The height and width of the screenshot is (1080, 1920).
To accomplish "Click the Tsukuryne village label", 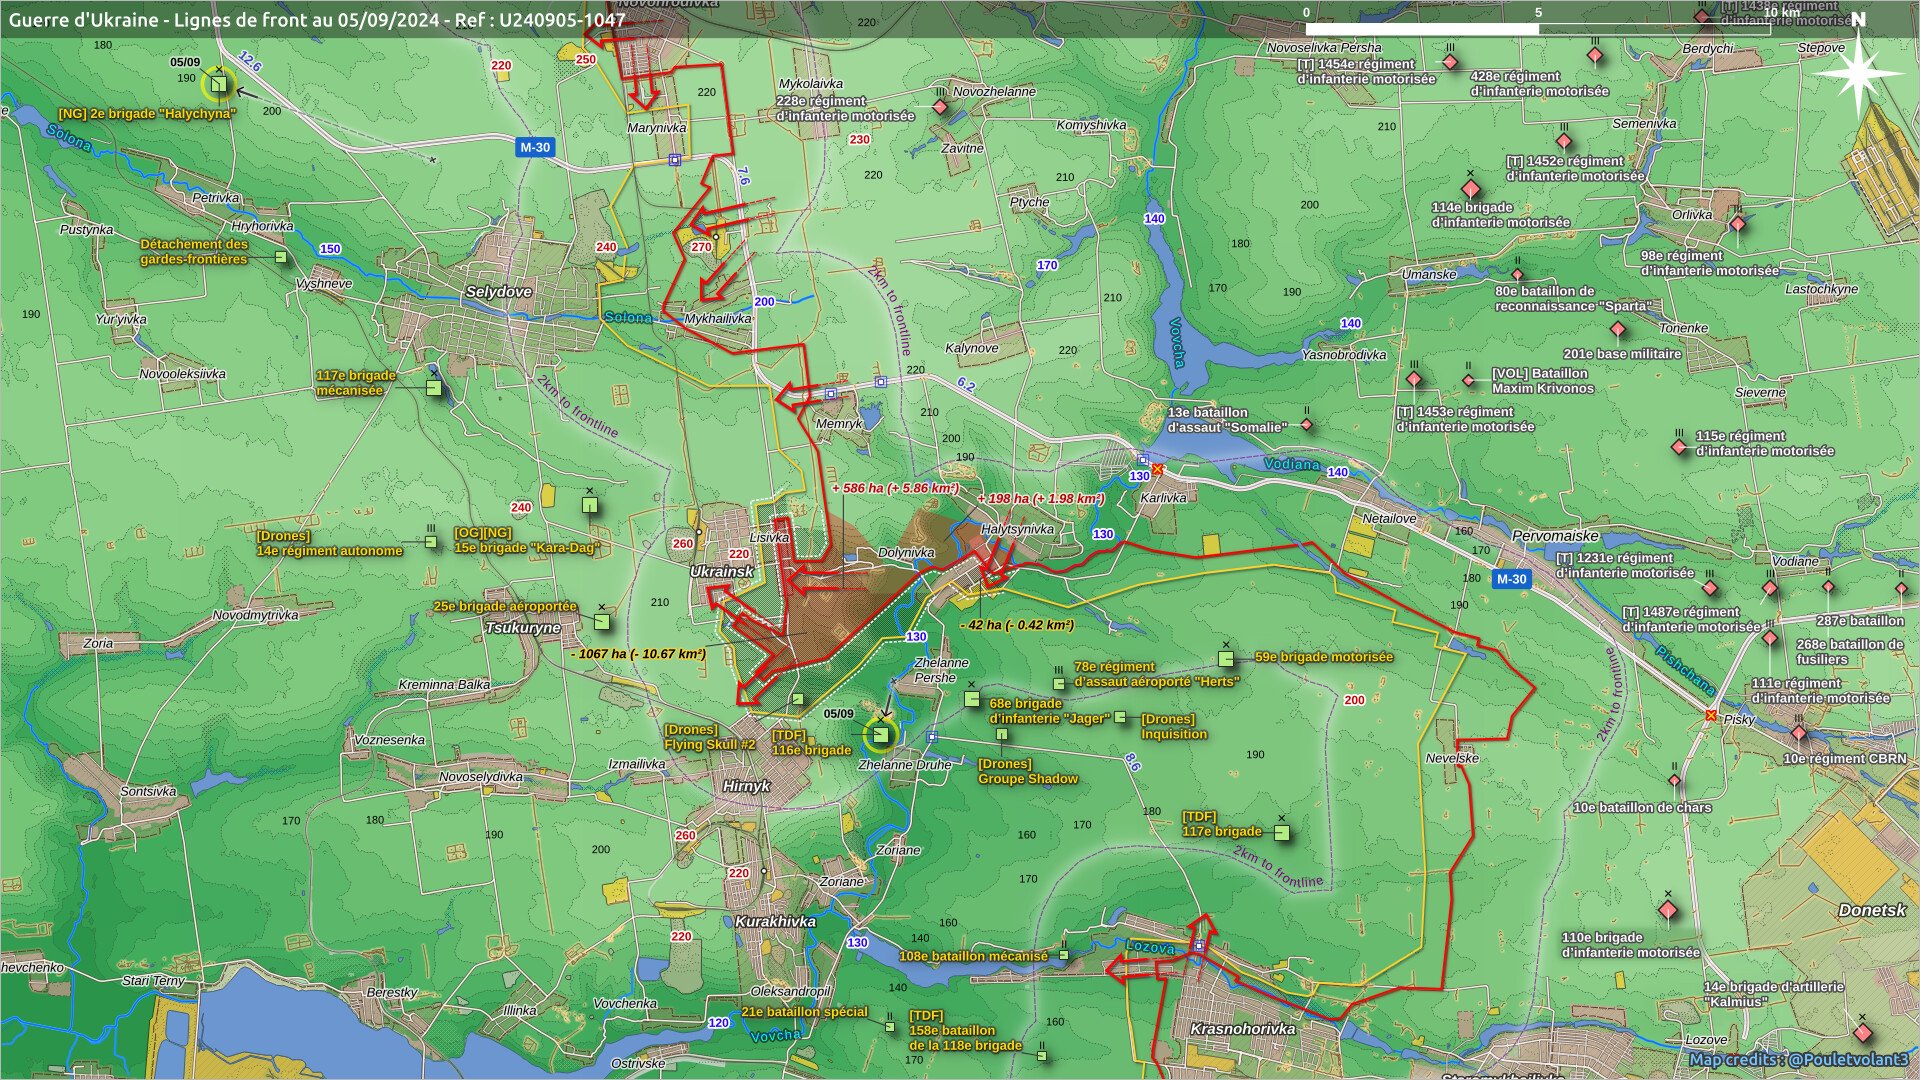I will (x=523, y=628).
